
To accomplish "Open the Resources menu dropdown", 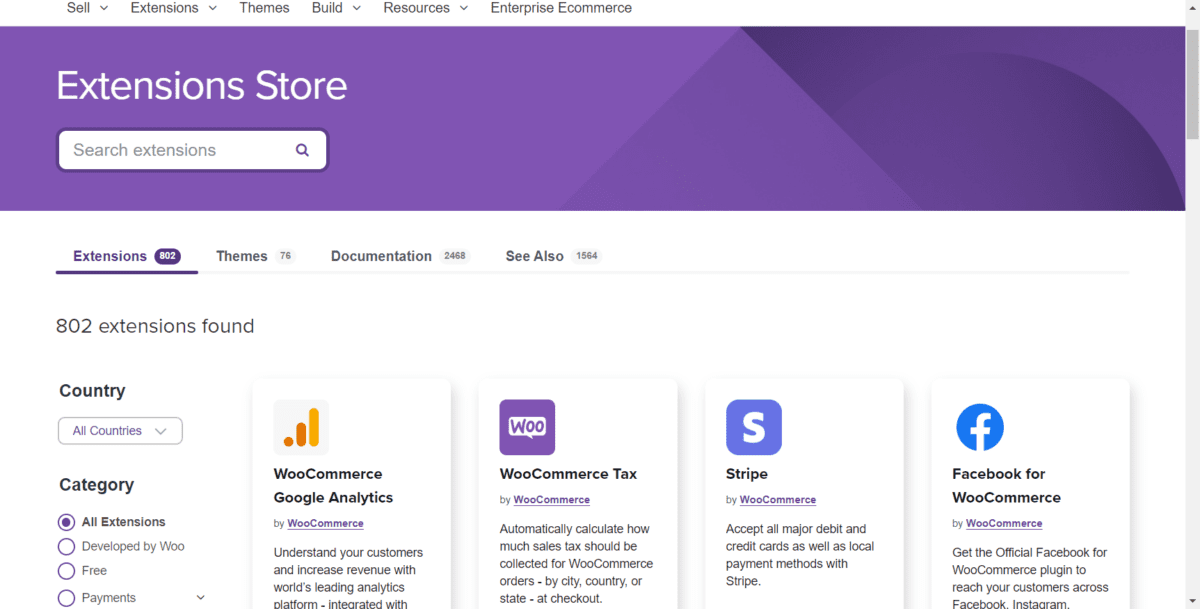I will point(426,8).
